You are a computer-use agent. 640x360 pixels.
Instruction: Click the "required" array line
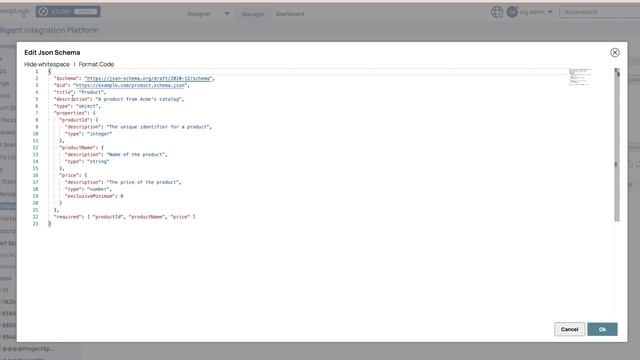pos(124,217)
